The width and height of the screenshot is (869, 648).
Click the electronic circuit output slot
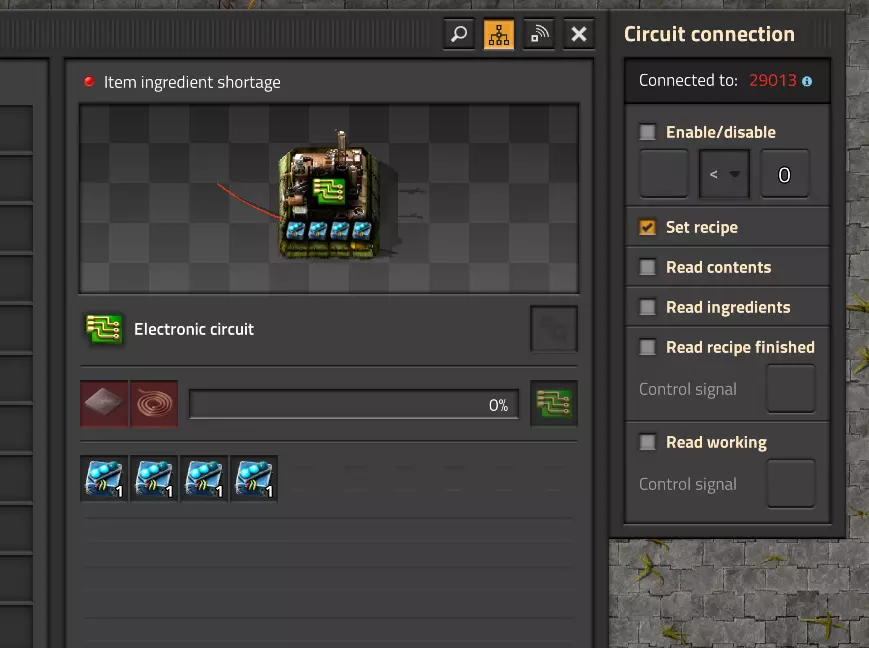[554, 404]
